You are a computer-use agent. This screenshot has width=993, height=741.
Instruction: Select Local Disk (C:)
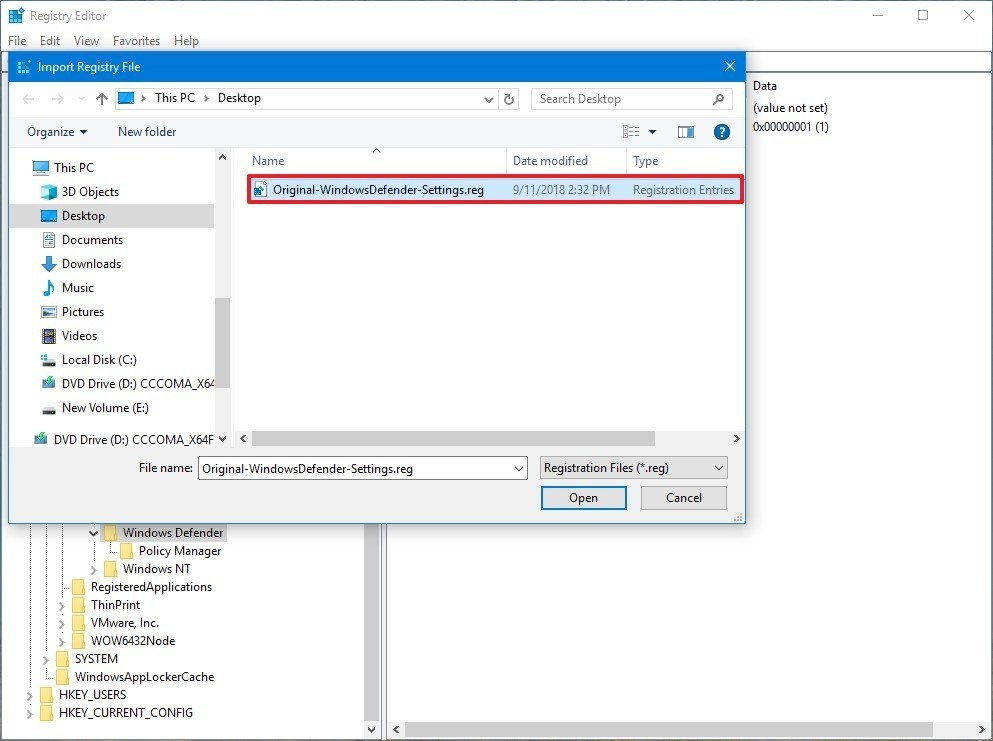[x=99, y=360]
